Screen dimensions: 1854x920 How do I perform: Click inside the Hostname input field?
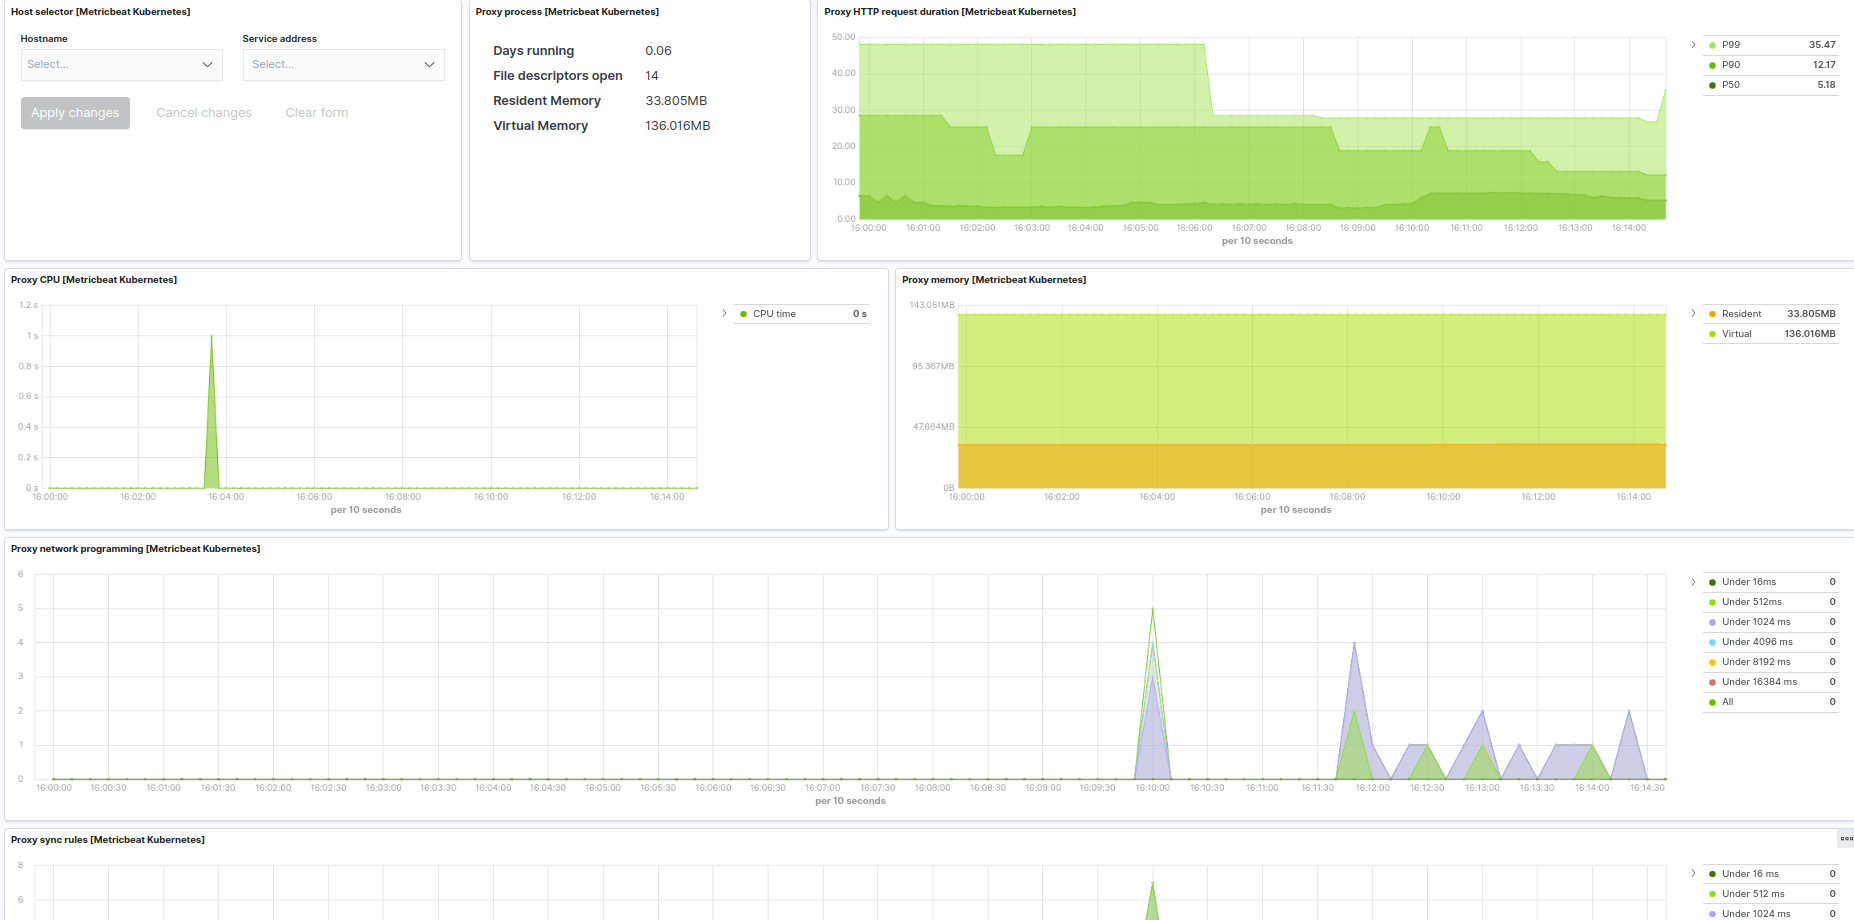[110, 65]
